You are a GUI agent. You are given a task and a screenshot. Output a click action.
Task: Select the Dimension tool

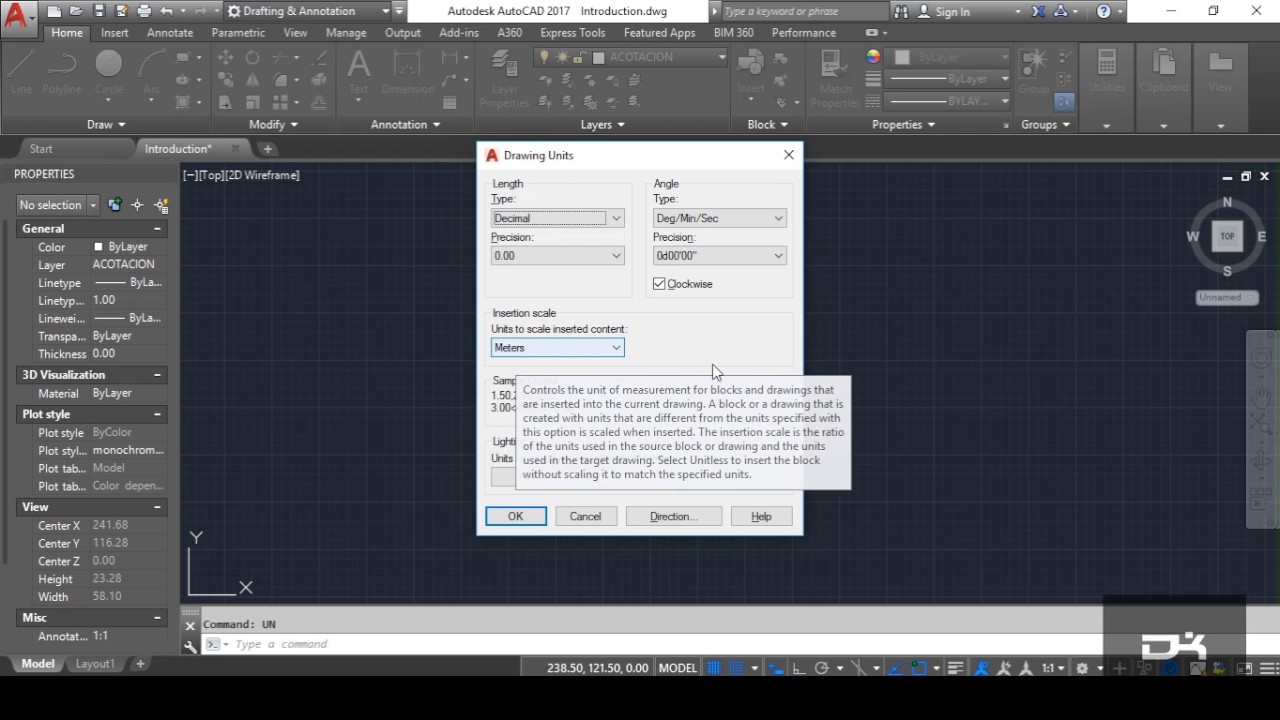coord(408,72)
